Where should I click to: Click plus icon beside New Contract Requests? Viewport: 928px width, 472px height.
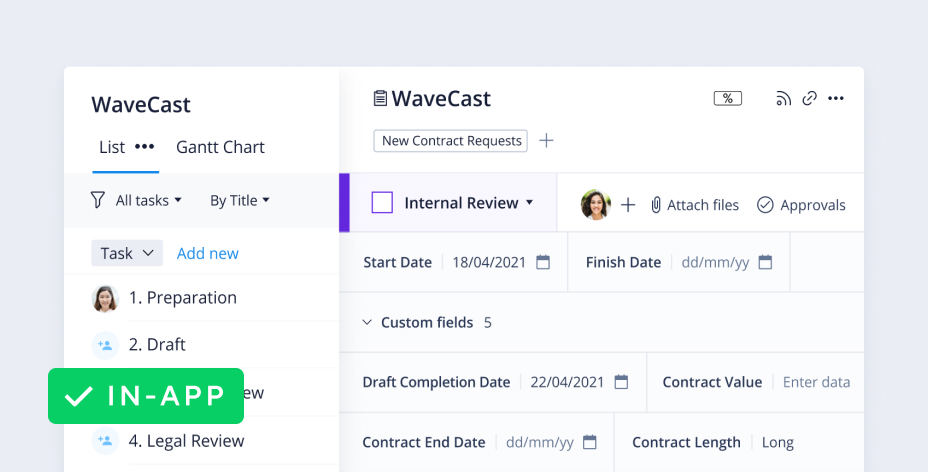pos(546,141)
